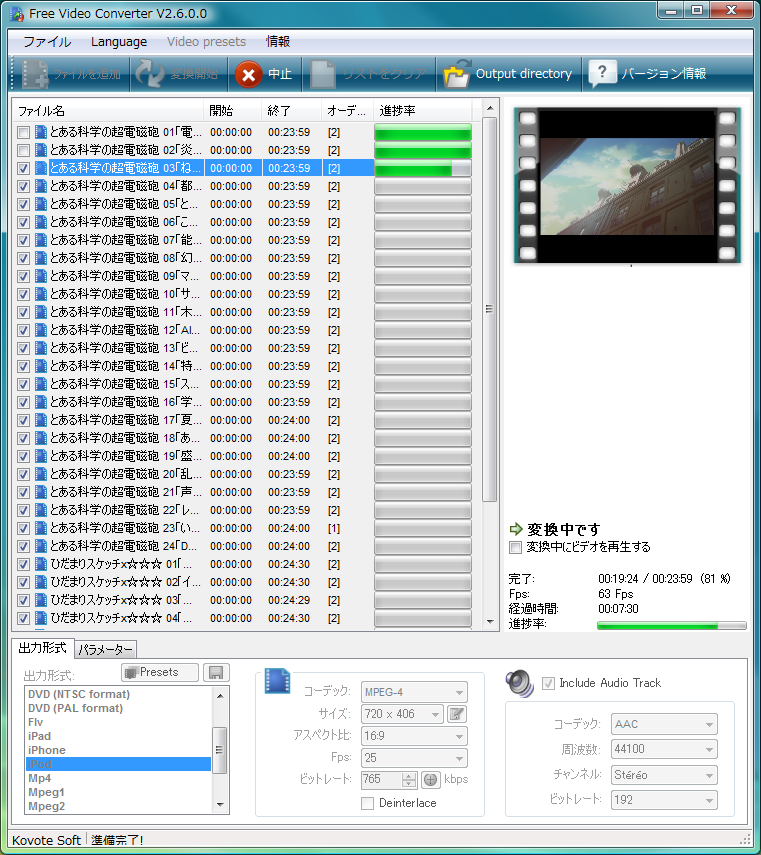This screenshot has height=855, width=761.
Task: Click the 終了 column header
Action: tap(291, 111)
